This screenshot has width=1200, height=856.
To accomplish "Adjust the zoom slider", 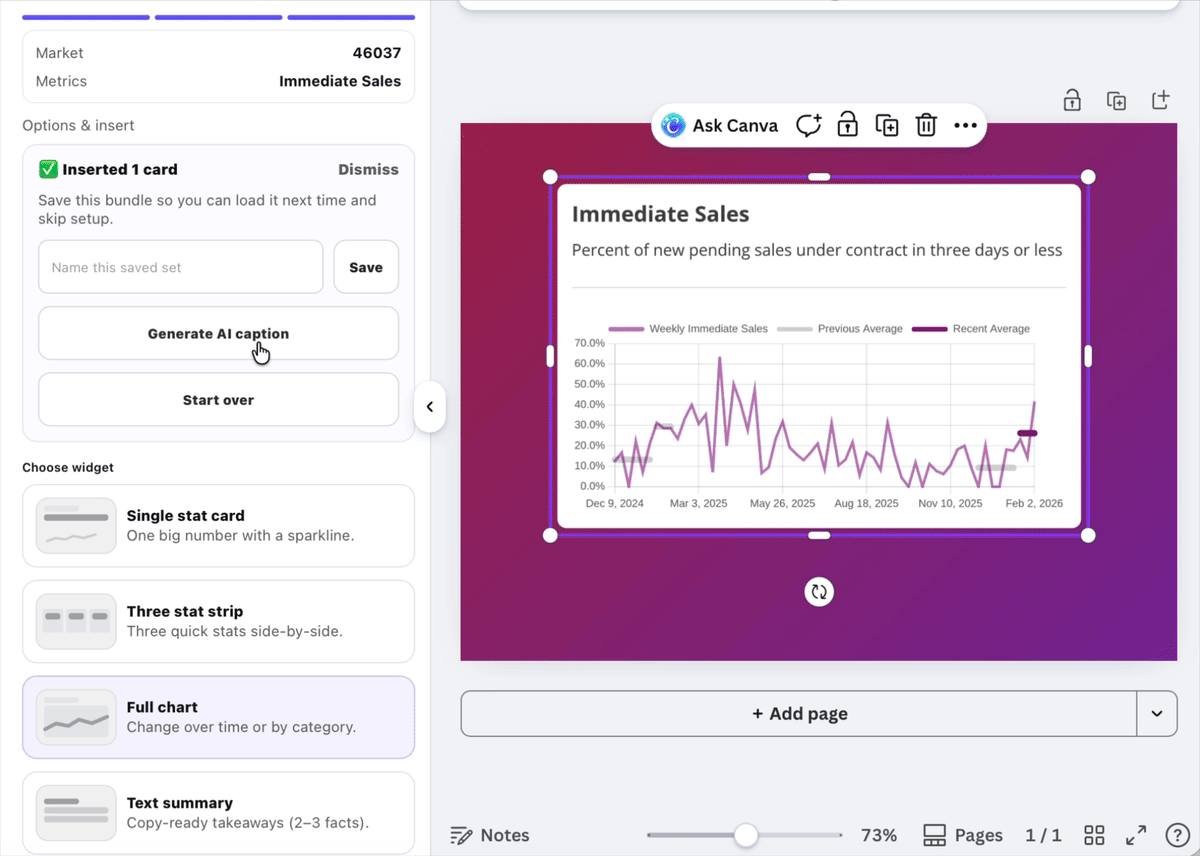I will (x=744, y=835).
